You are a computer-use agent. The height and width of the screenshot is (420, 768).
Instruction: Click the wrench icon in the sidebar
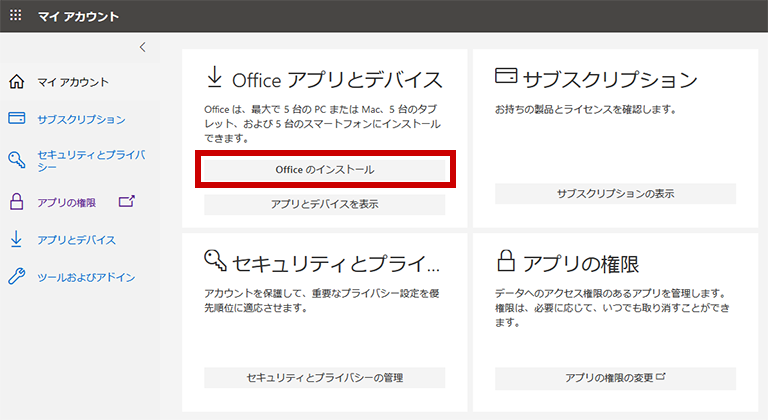(17, 276)
